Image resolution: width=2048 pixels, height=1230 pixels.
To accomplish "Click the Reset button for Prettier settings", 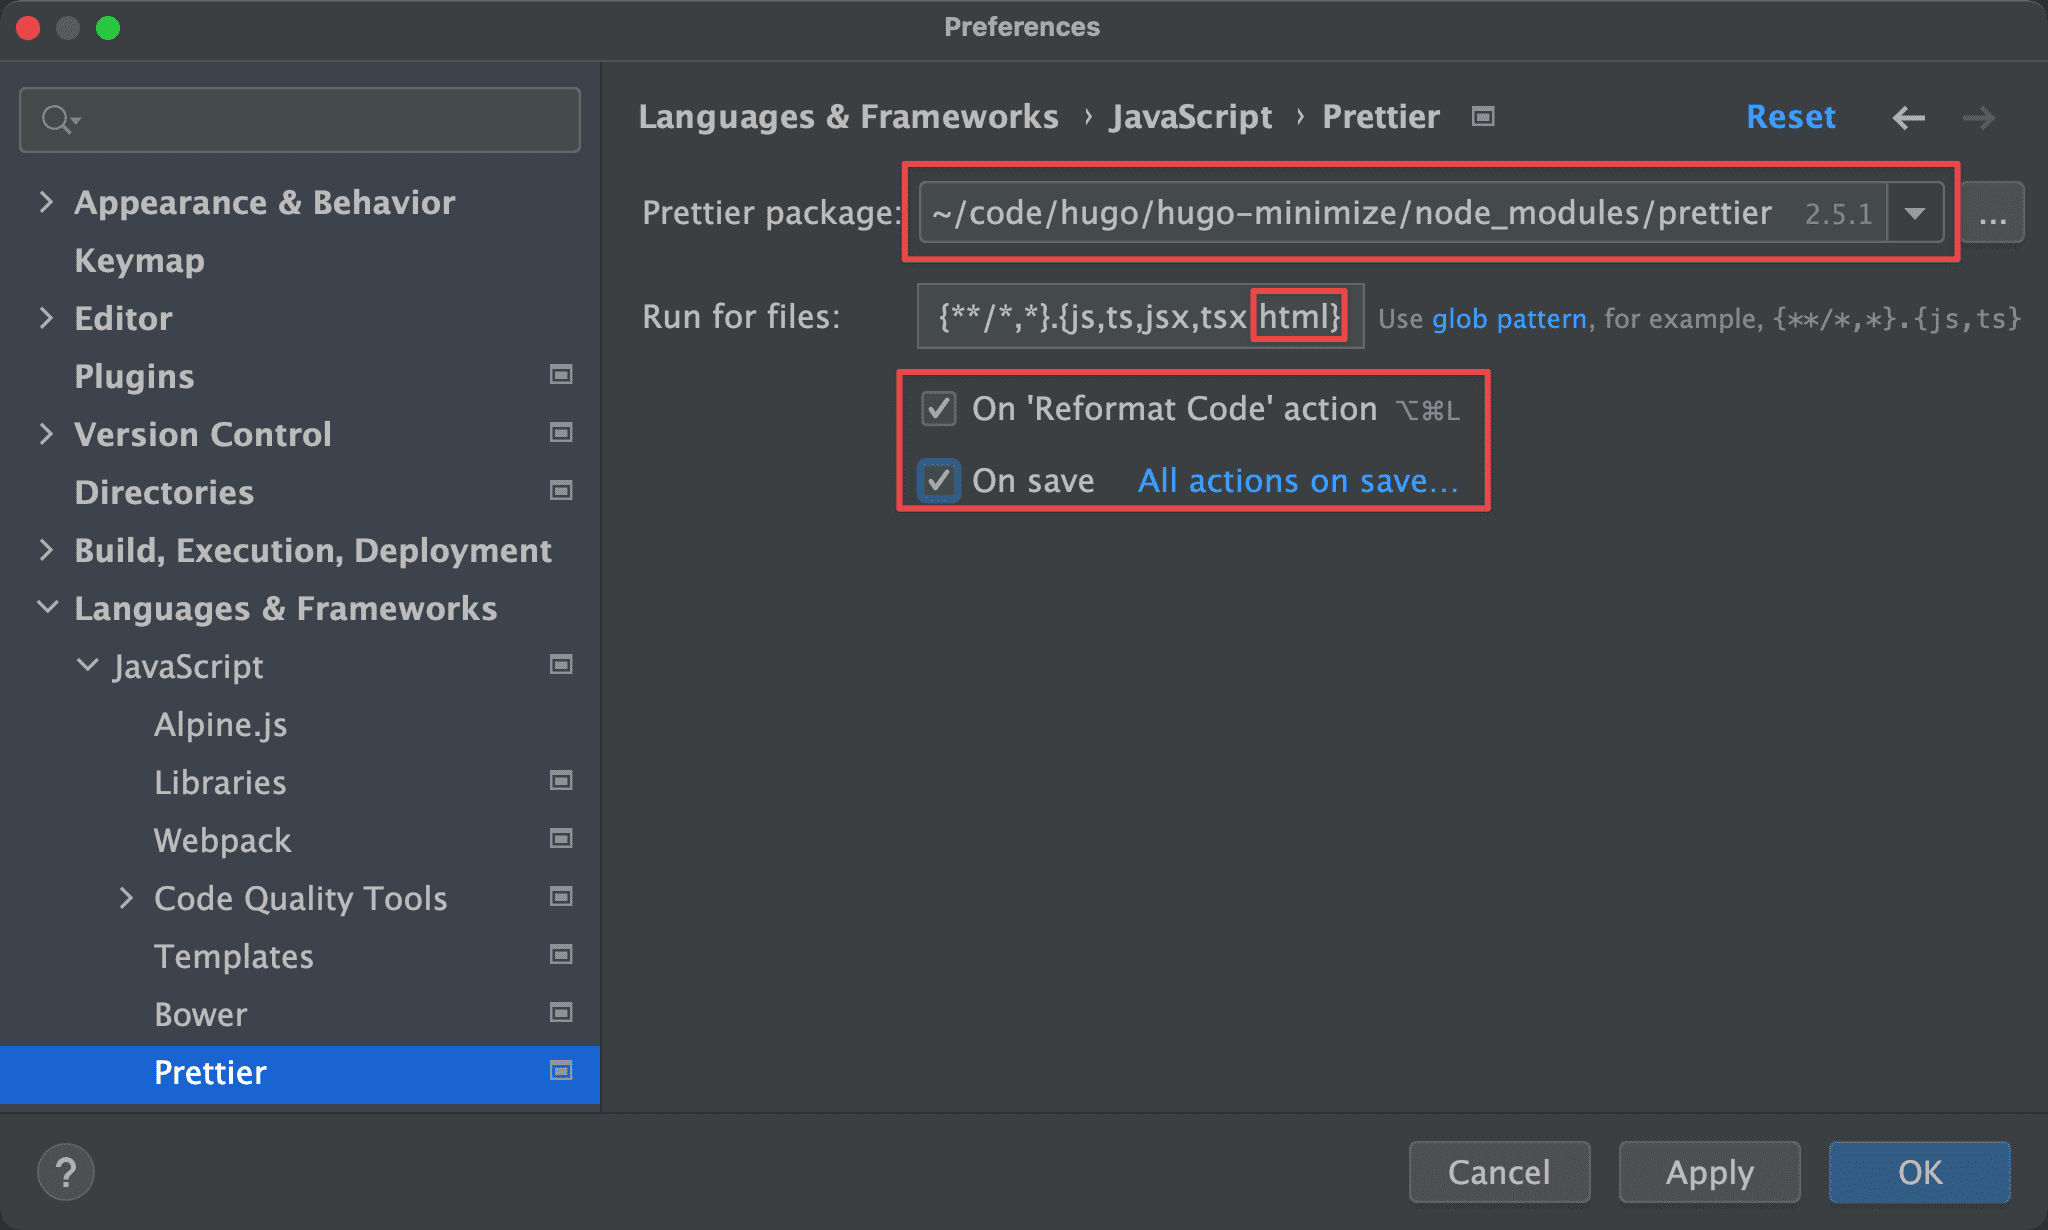I will tap(1792, 114).
